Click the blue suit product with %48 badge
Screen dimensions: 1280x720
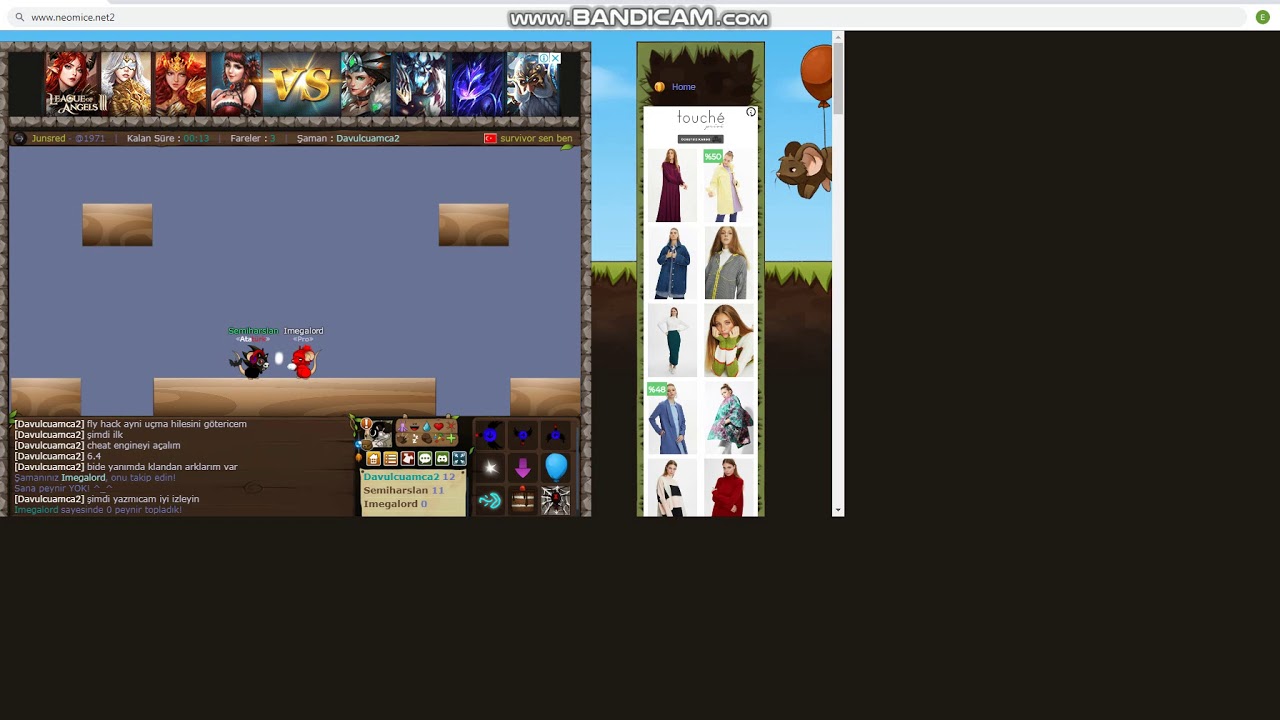671,418
